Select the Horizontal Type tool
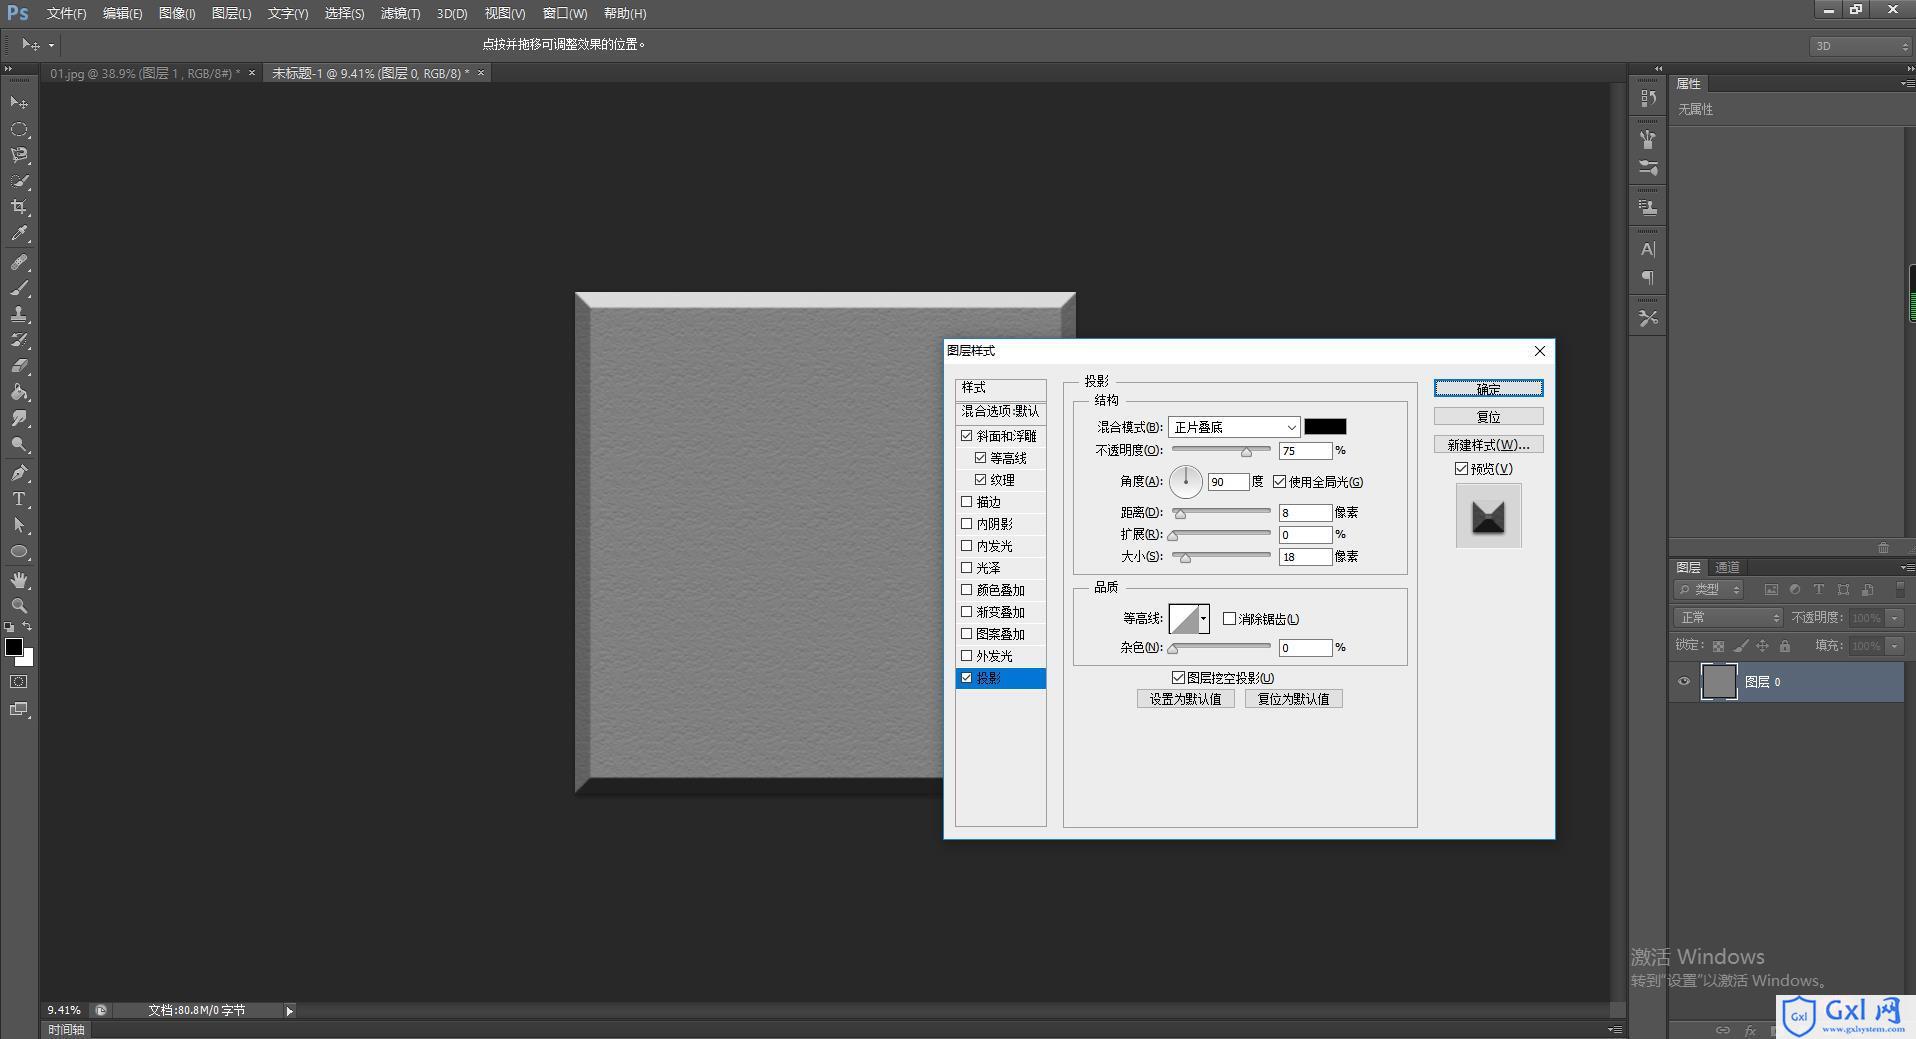 click(x=19, y=499)
